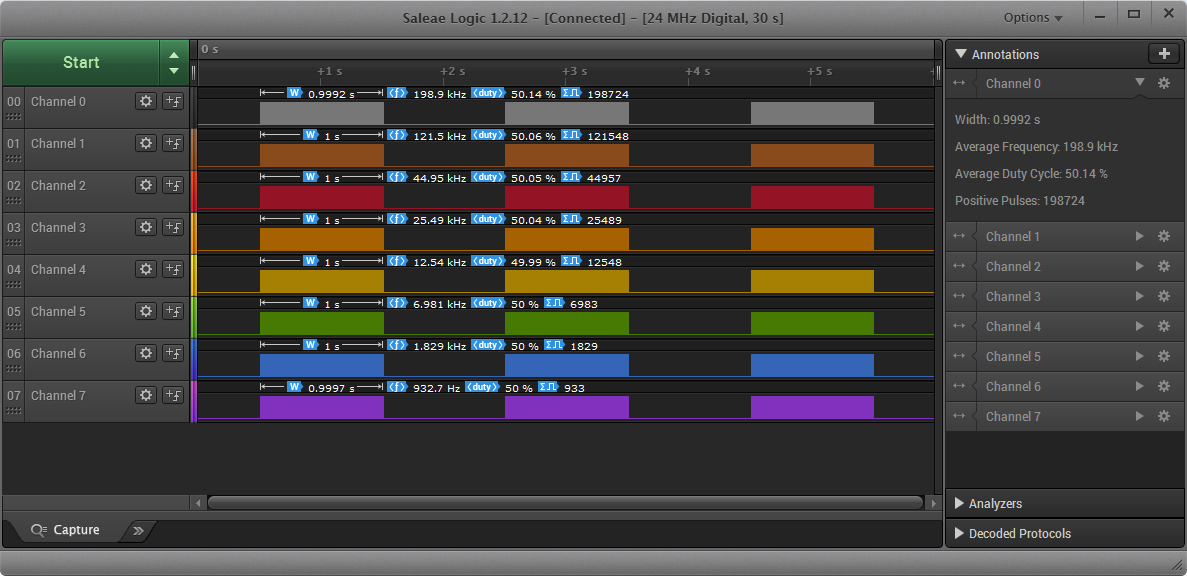1187x576 pixels.
Task: Click the 198.9 kHz frequency measurement
Action: click(x=439, y=94)
